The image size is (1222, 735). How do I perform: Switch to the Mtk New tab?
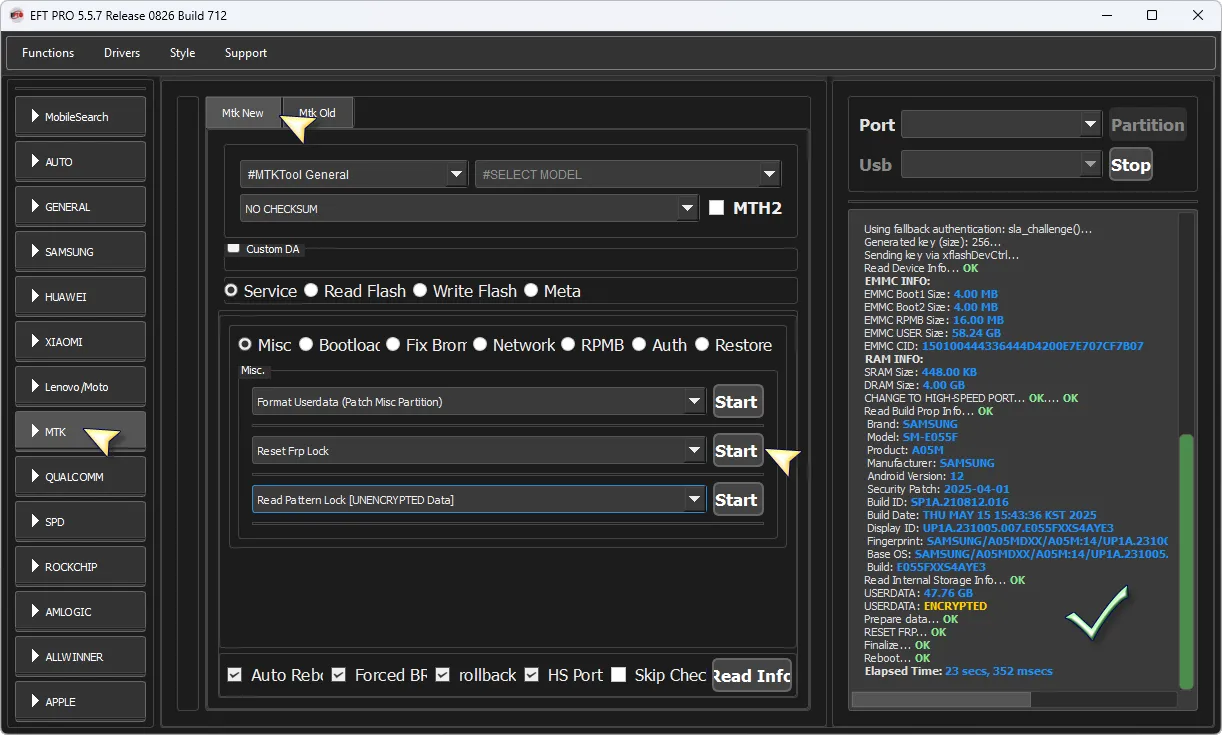click(243, 113)
